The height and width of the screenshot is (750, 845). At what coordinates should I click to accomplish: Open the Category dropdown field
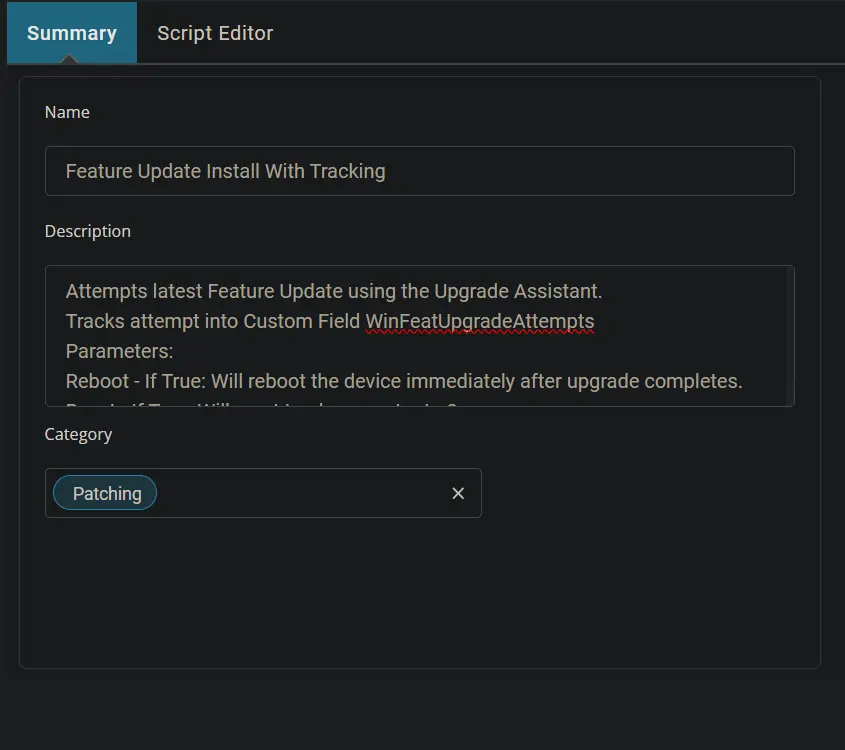pos(263,493)
